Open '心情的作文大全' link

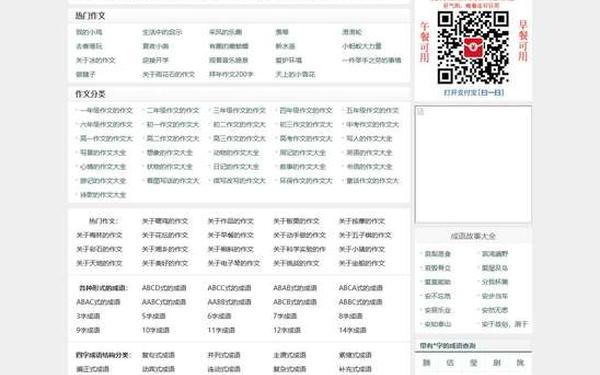pos(103,167)
